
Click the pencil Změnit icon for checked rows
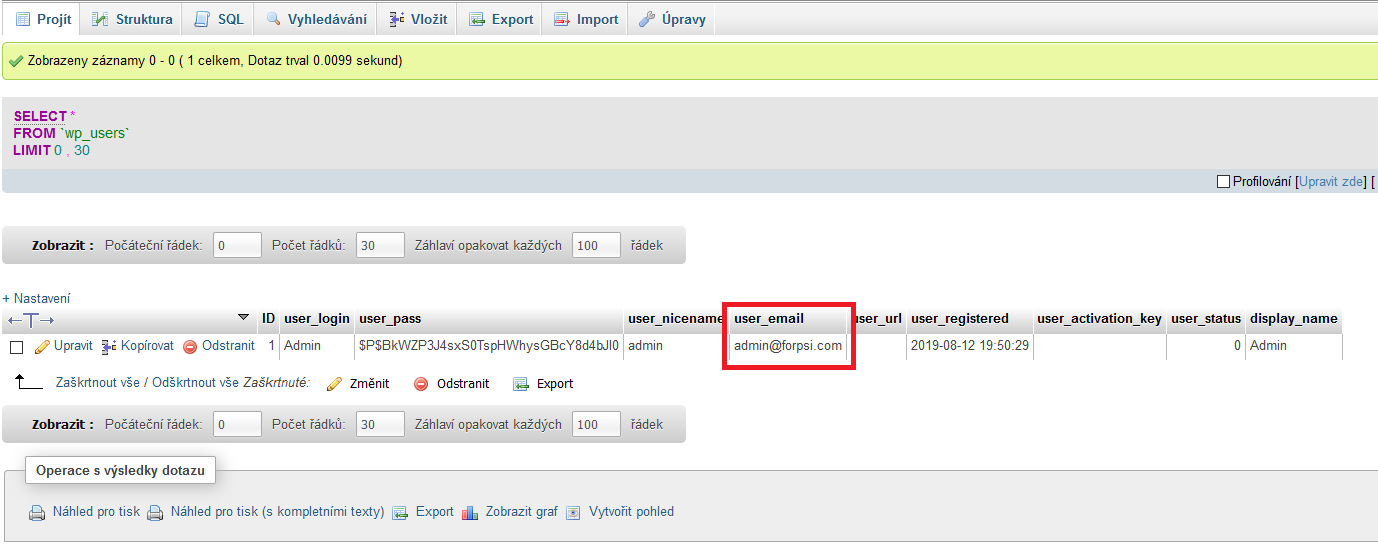click(335, 384)
